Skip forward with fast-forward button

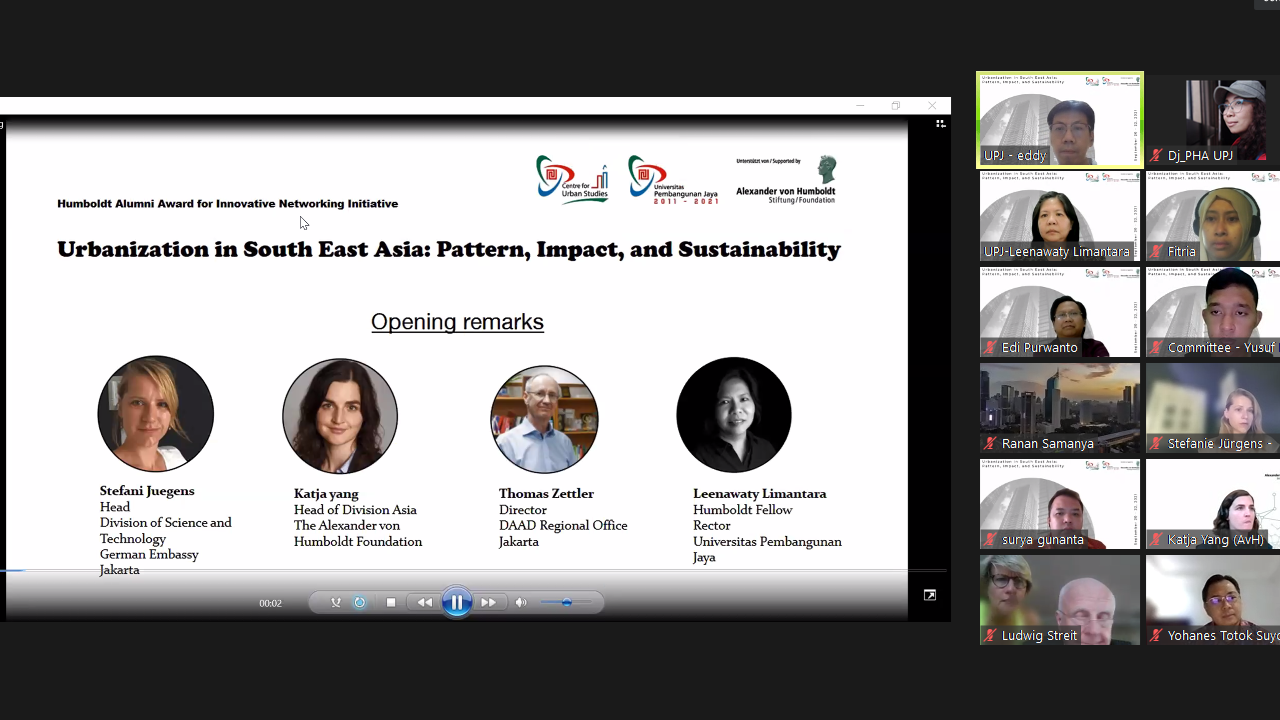(488, 602)
